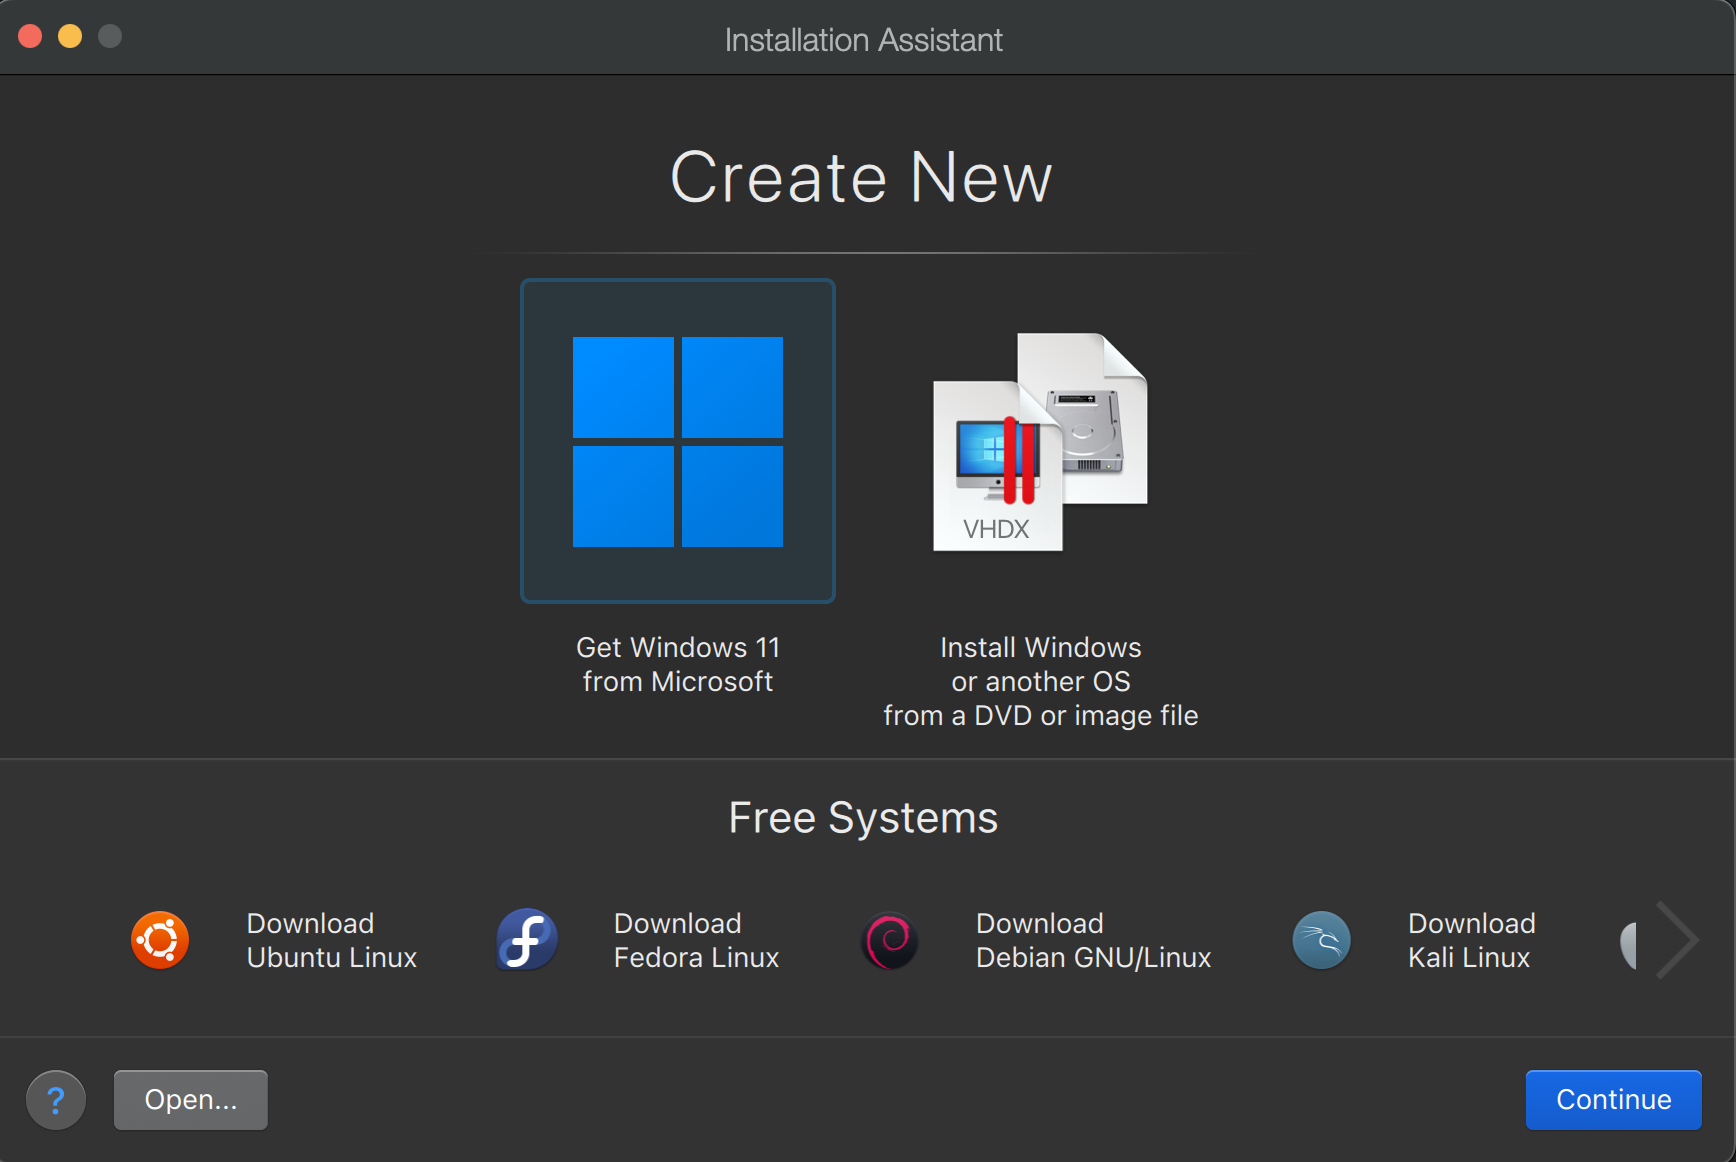Viewport: 1736px width, 1162px height.
Task: Select 'Get Windows 11 from Microsoft' label
Action: [678, 664]
